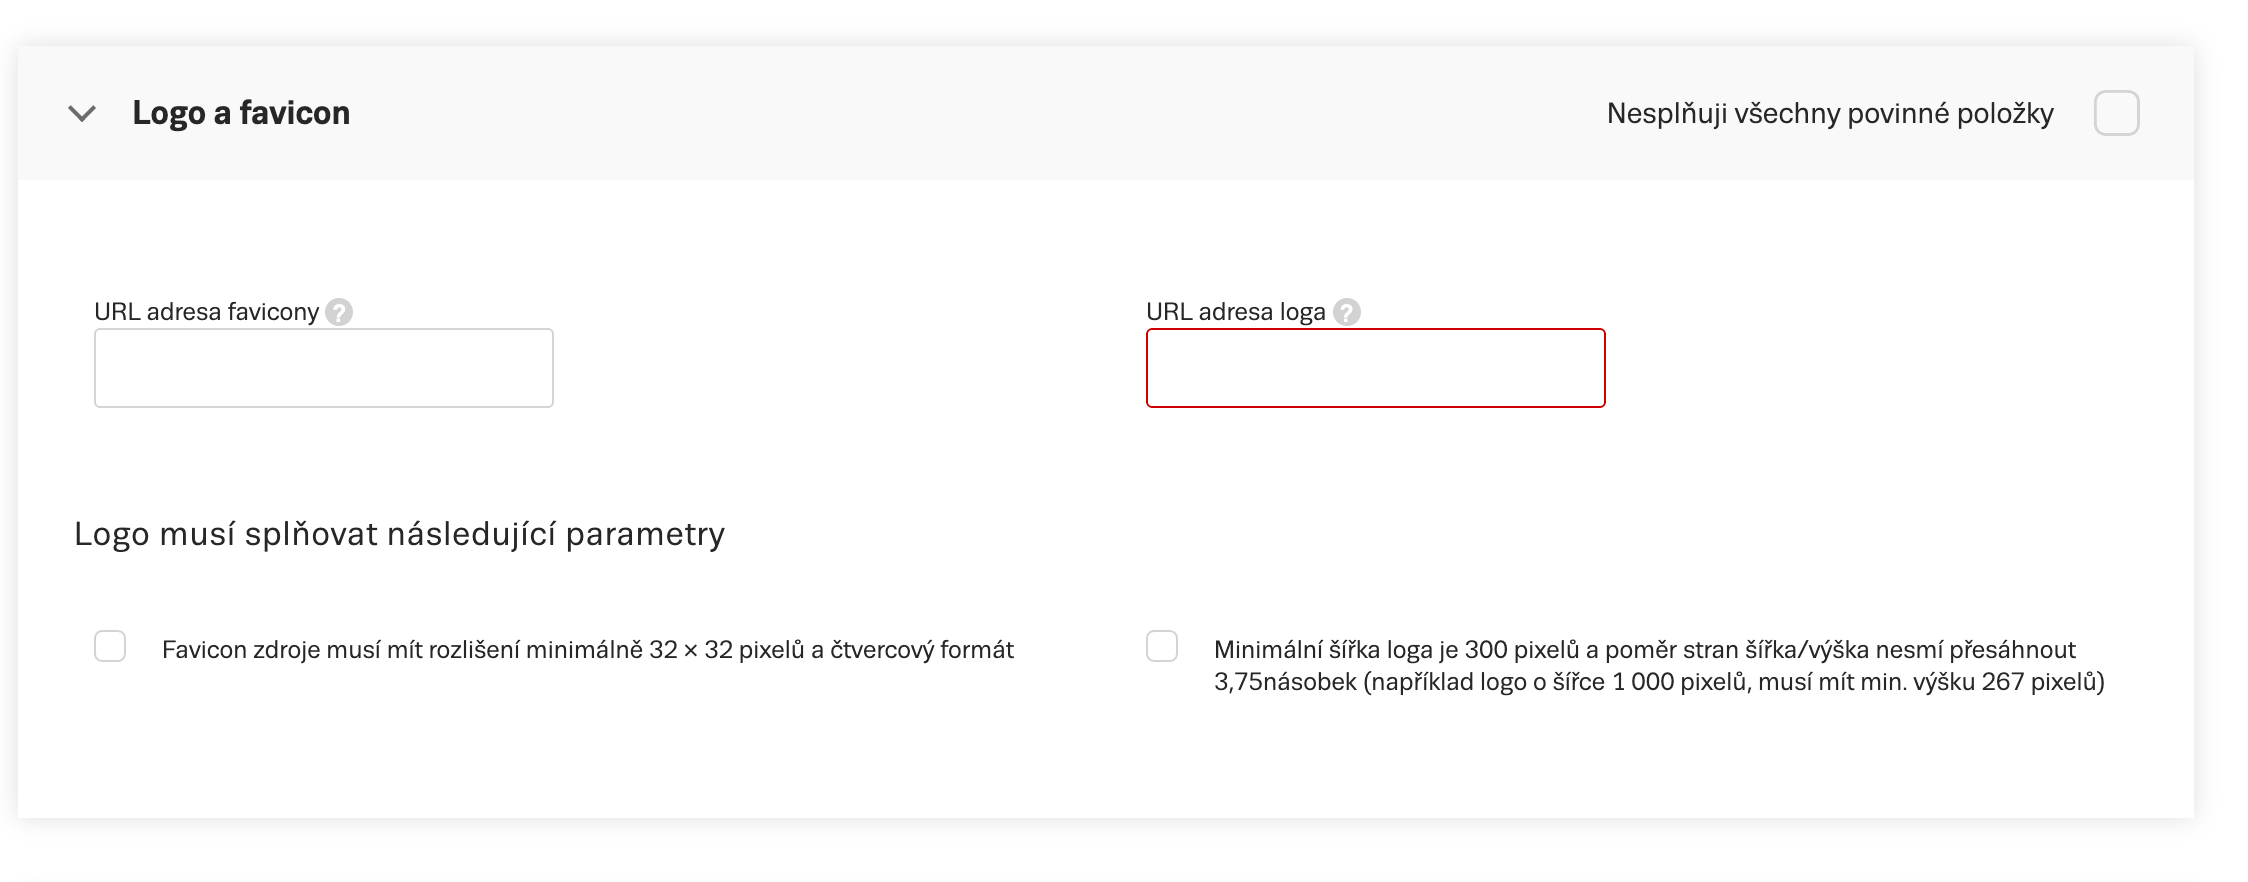Click the "Nesplňuji všechny povinné položky" label text
The image size is (2248, 882).
(1829, 114)
